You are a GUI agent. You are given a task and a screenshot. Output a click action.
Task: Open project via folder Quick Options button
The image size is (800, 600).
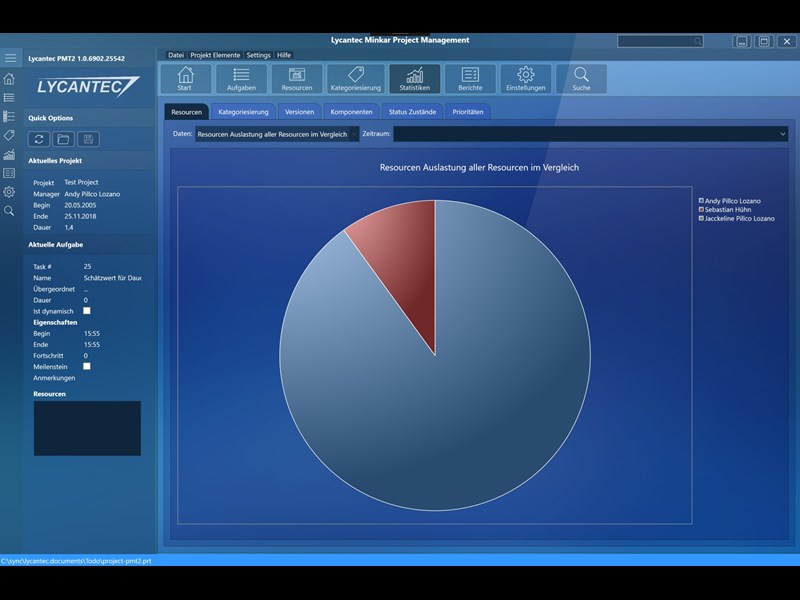pos(63,139)
